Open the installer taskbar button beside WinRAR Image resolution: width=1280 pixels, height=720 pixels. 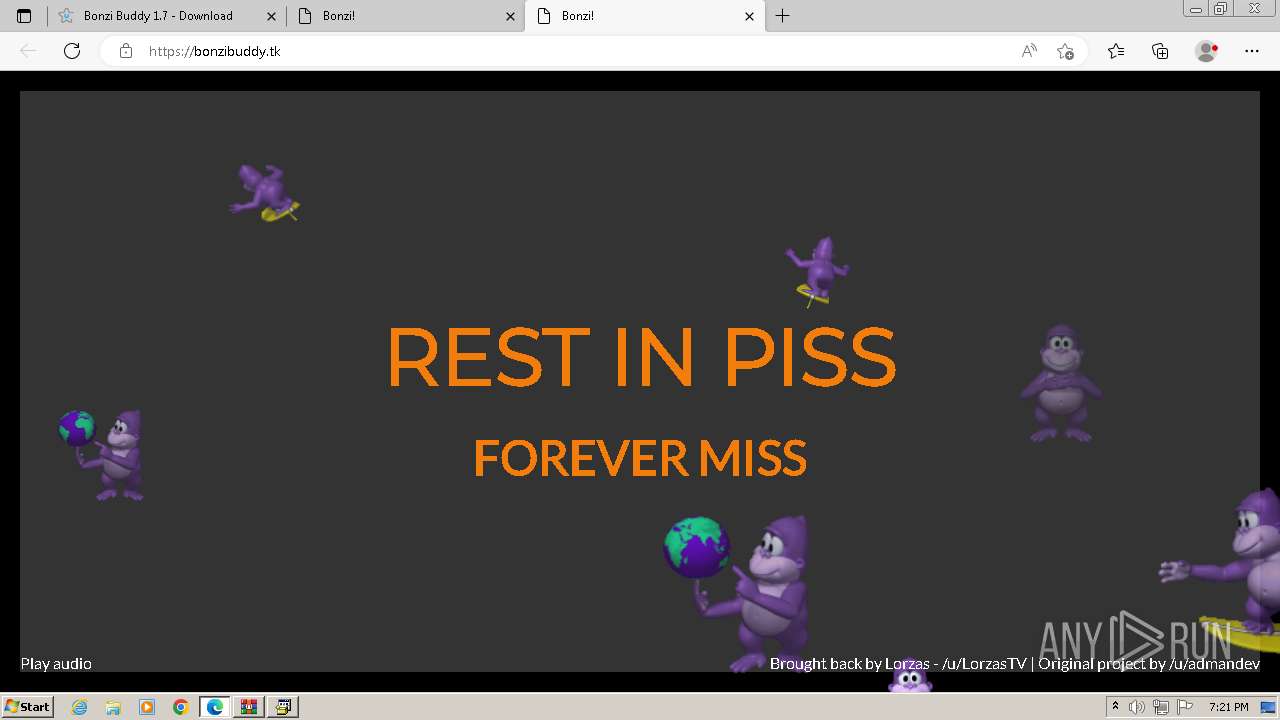coord(283,707)
